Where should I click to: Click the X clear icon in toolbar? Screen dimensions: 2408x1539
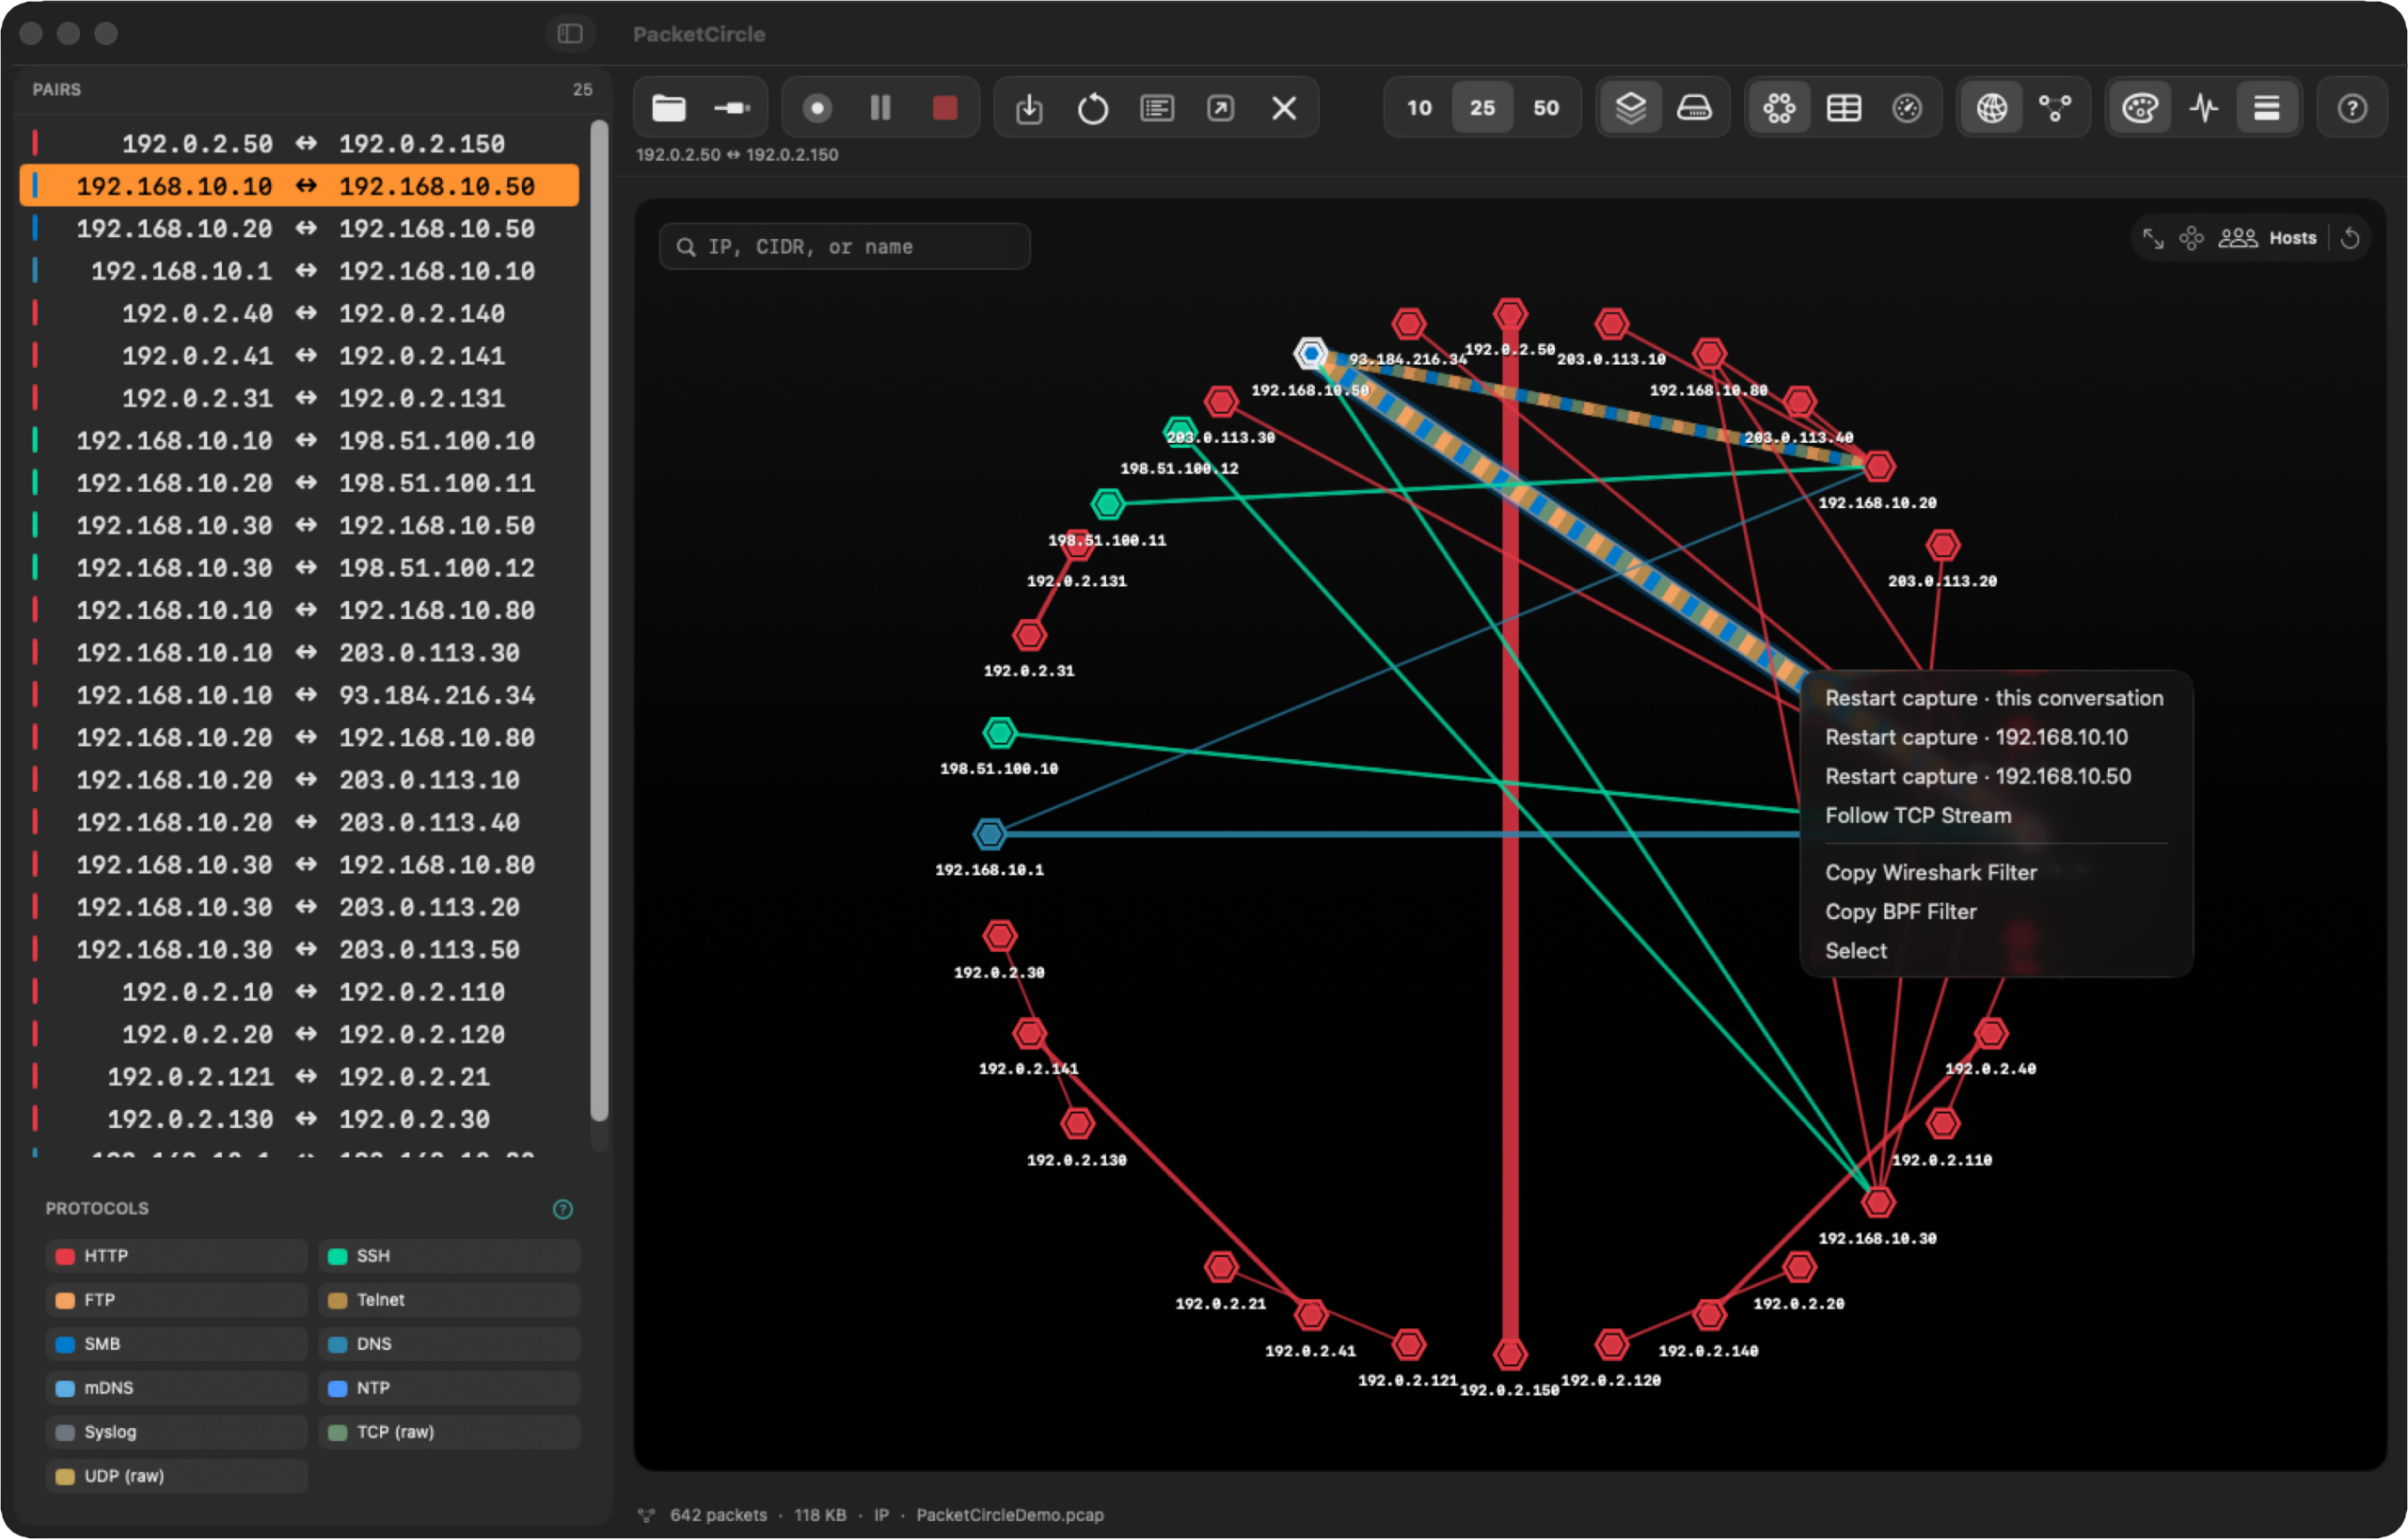pos(1284,108)
